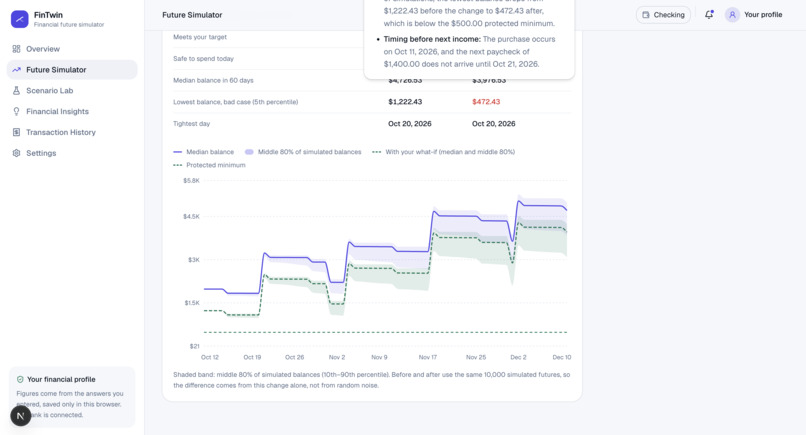This screenshot has width=806, height=435.
Task: Click the financial profile shield check icon
Action: tap(20, 379)
